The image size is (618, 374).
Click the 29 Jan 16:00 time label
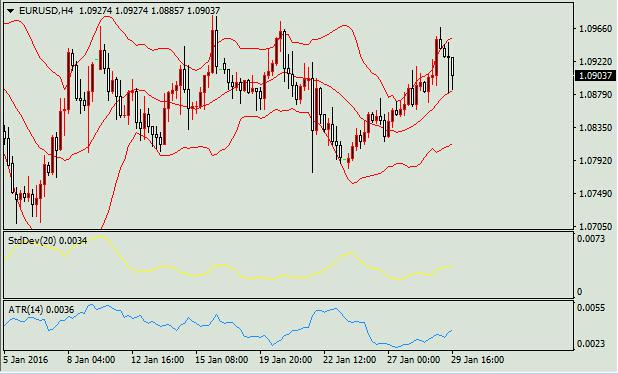478,360
